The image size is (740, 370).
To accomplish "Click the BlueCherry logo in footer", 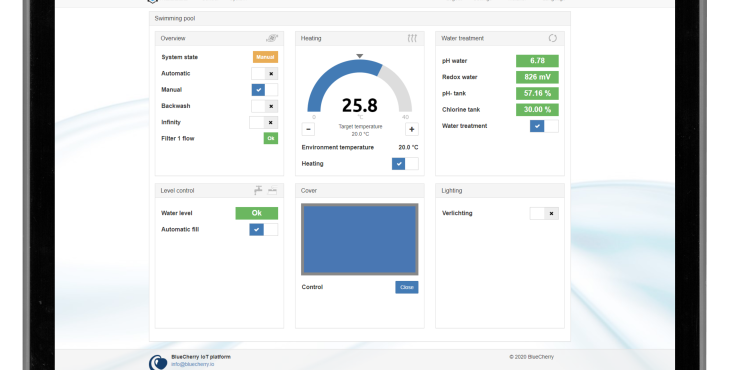I will pos(158,362).
